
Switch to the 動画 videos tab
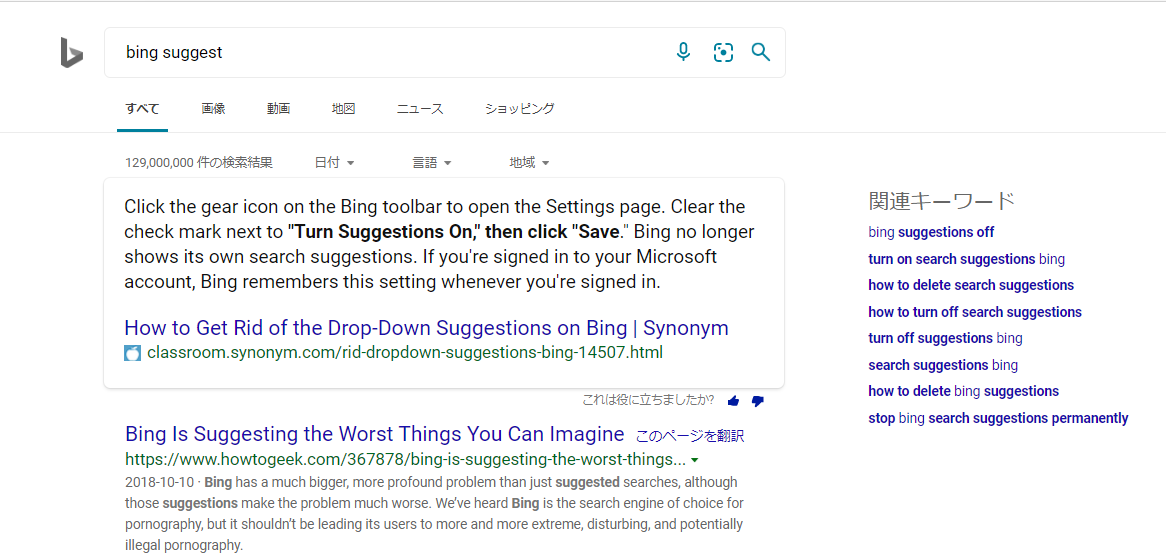[278, 109]
